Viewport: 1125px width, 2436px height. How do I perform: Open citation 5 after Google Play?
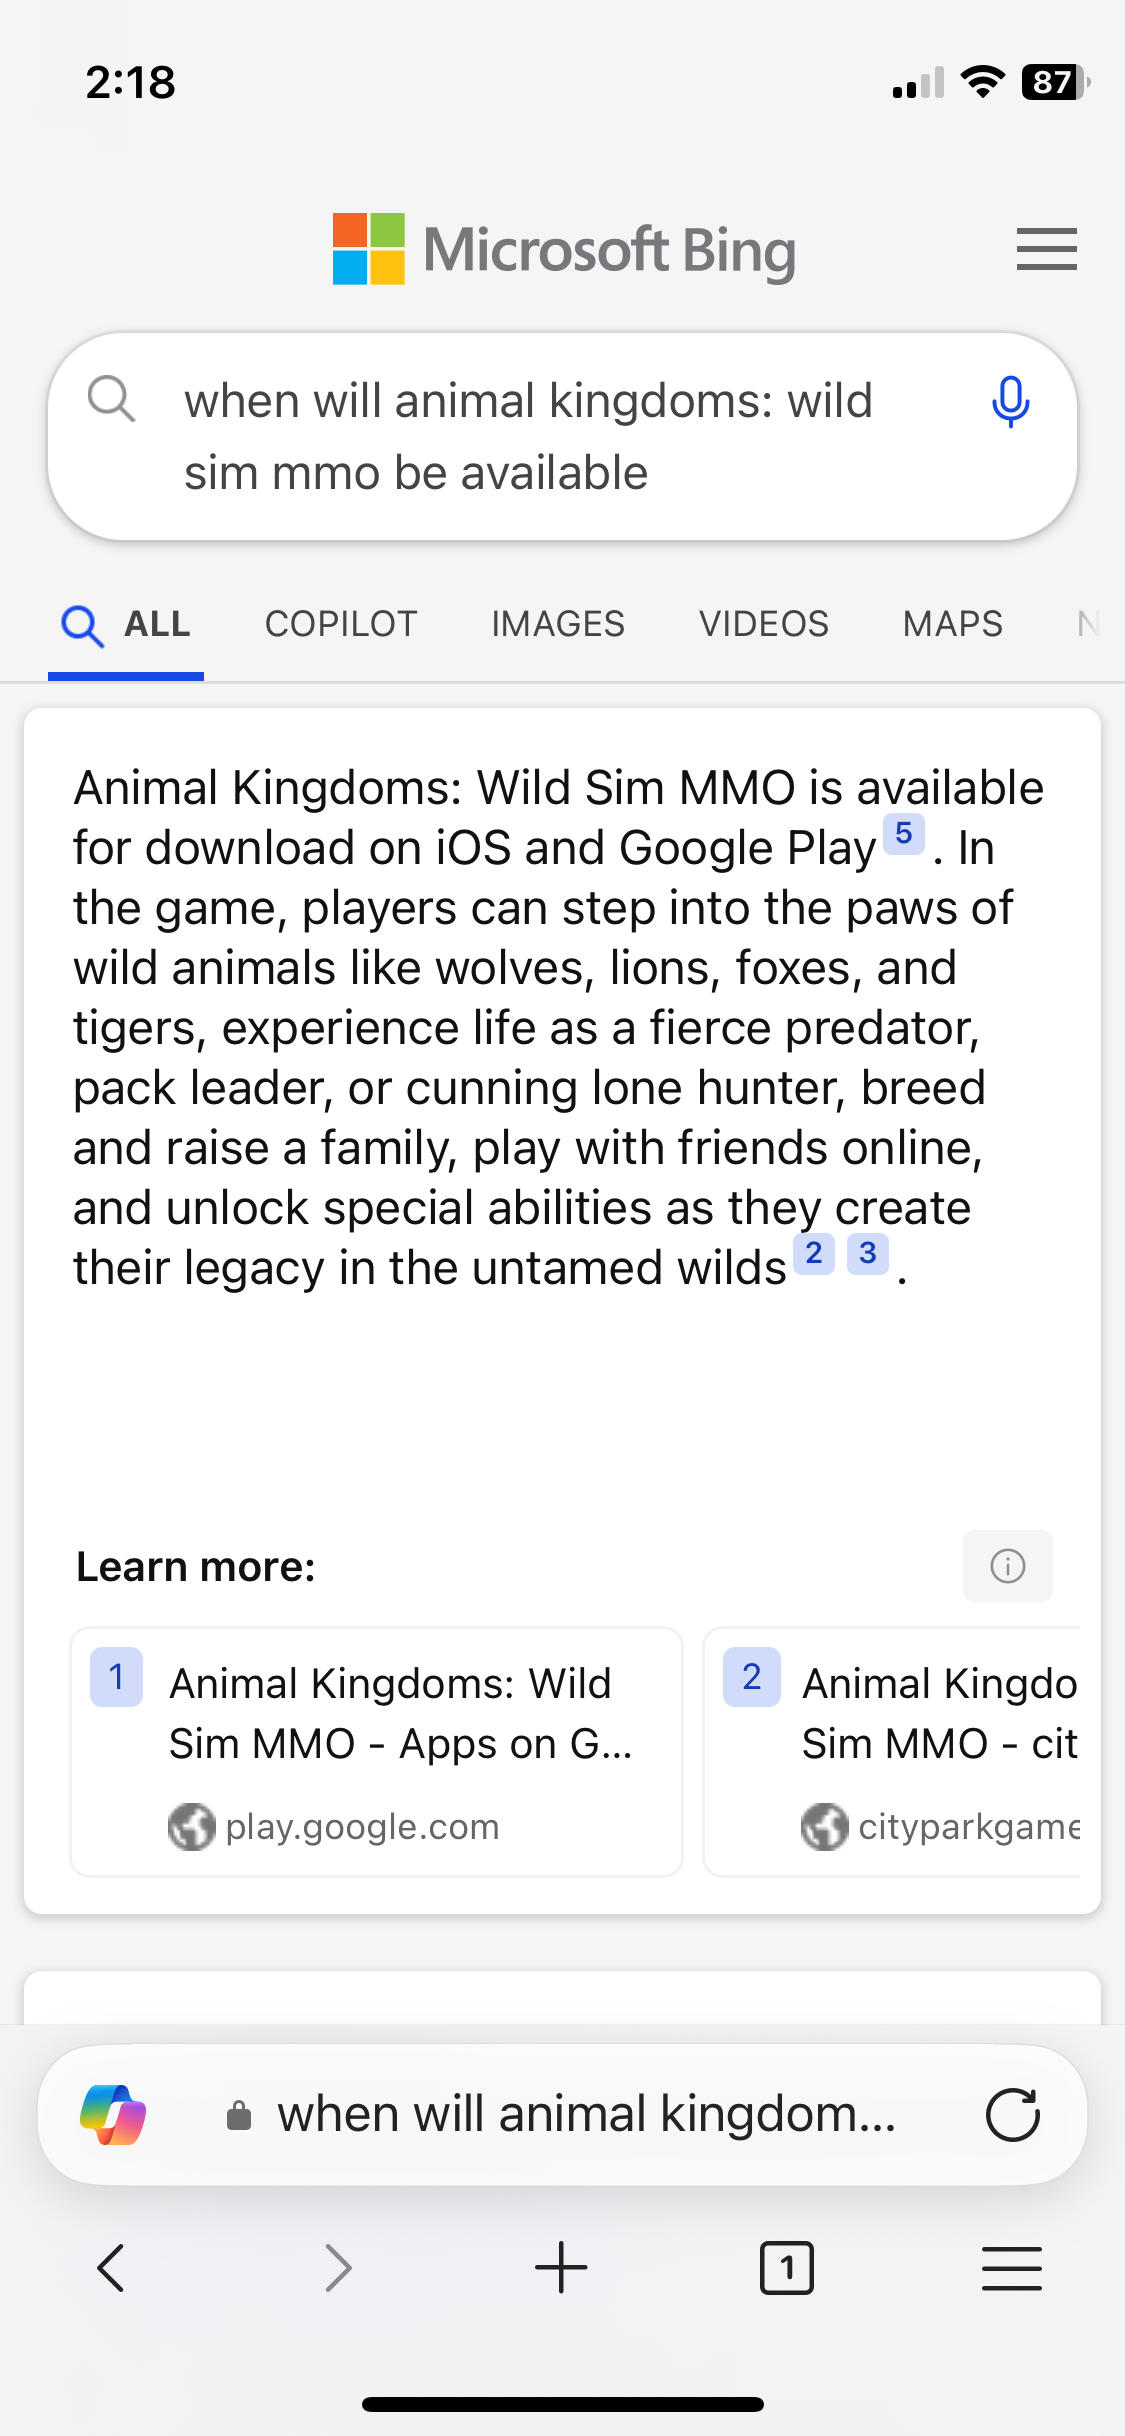[x=903, y=833]
